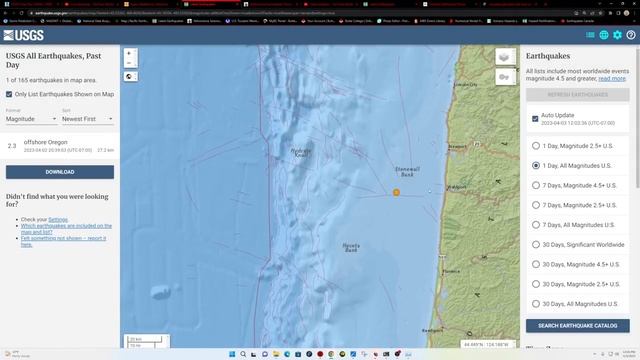The height and width of the screenshot is (360, 640).
Task: Open the map layers control
Action: (505, 57)
